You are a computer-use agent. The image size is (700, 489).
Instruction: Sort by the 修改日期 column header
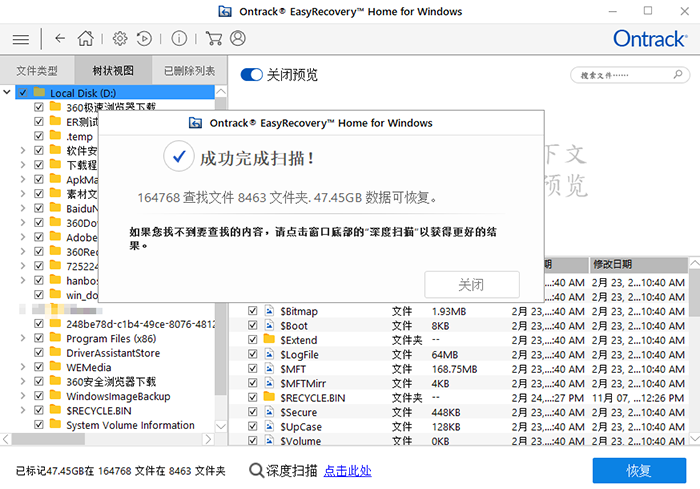[x=638, y=264]
